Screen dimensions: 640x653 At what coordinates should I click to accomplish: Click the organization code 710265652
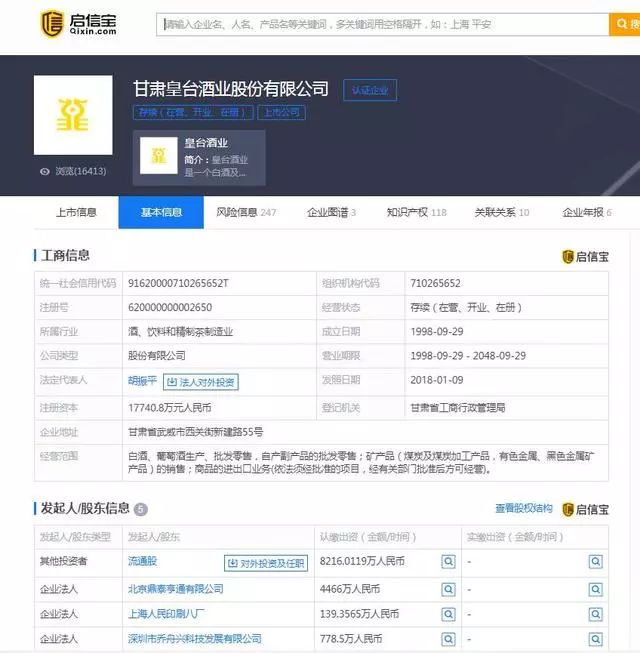pyautogui.click(x=436, y=284)
